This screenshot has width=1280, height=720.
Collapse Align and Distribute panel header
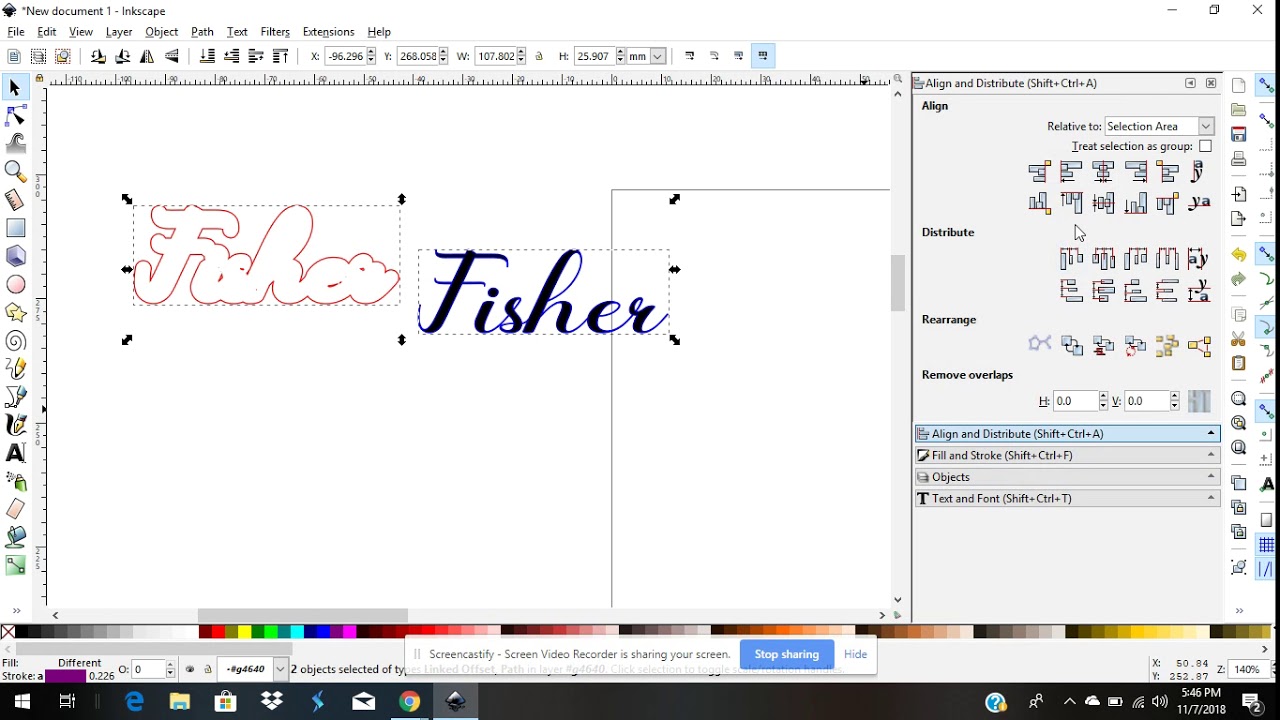[x=1067, y=434]
